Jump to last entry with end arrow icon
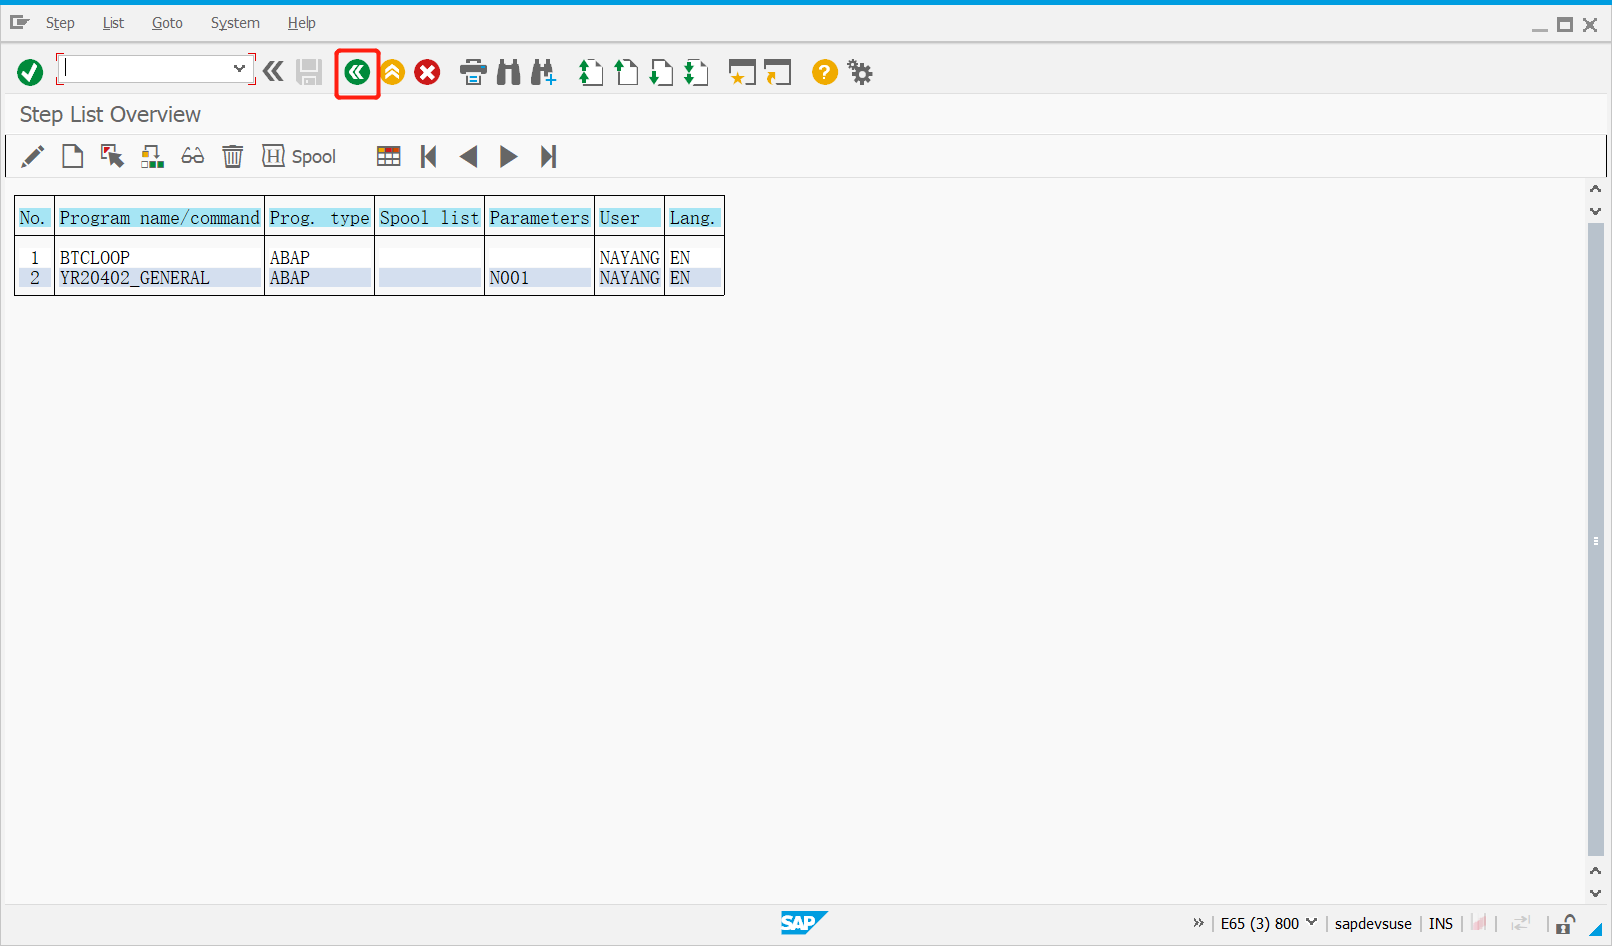Viewport: 1612px width, 946px height. [x=548, y=156]
